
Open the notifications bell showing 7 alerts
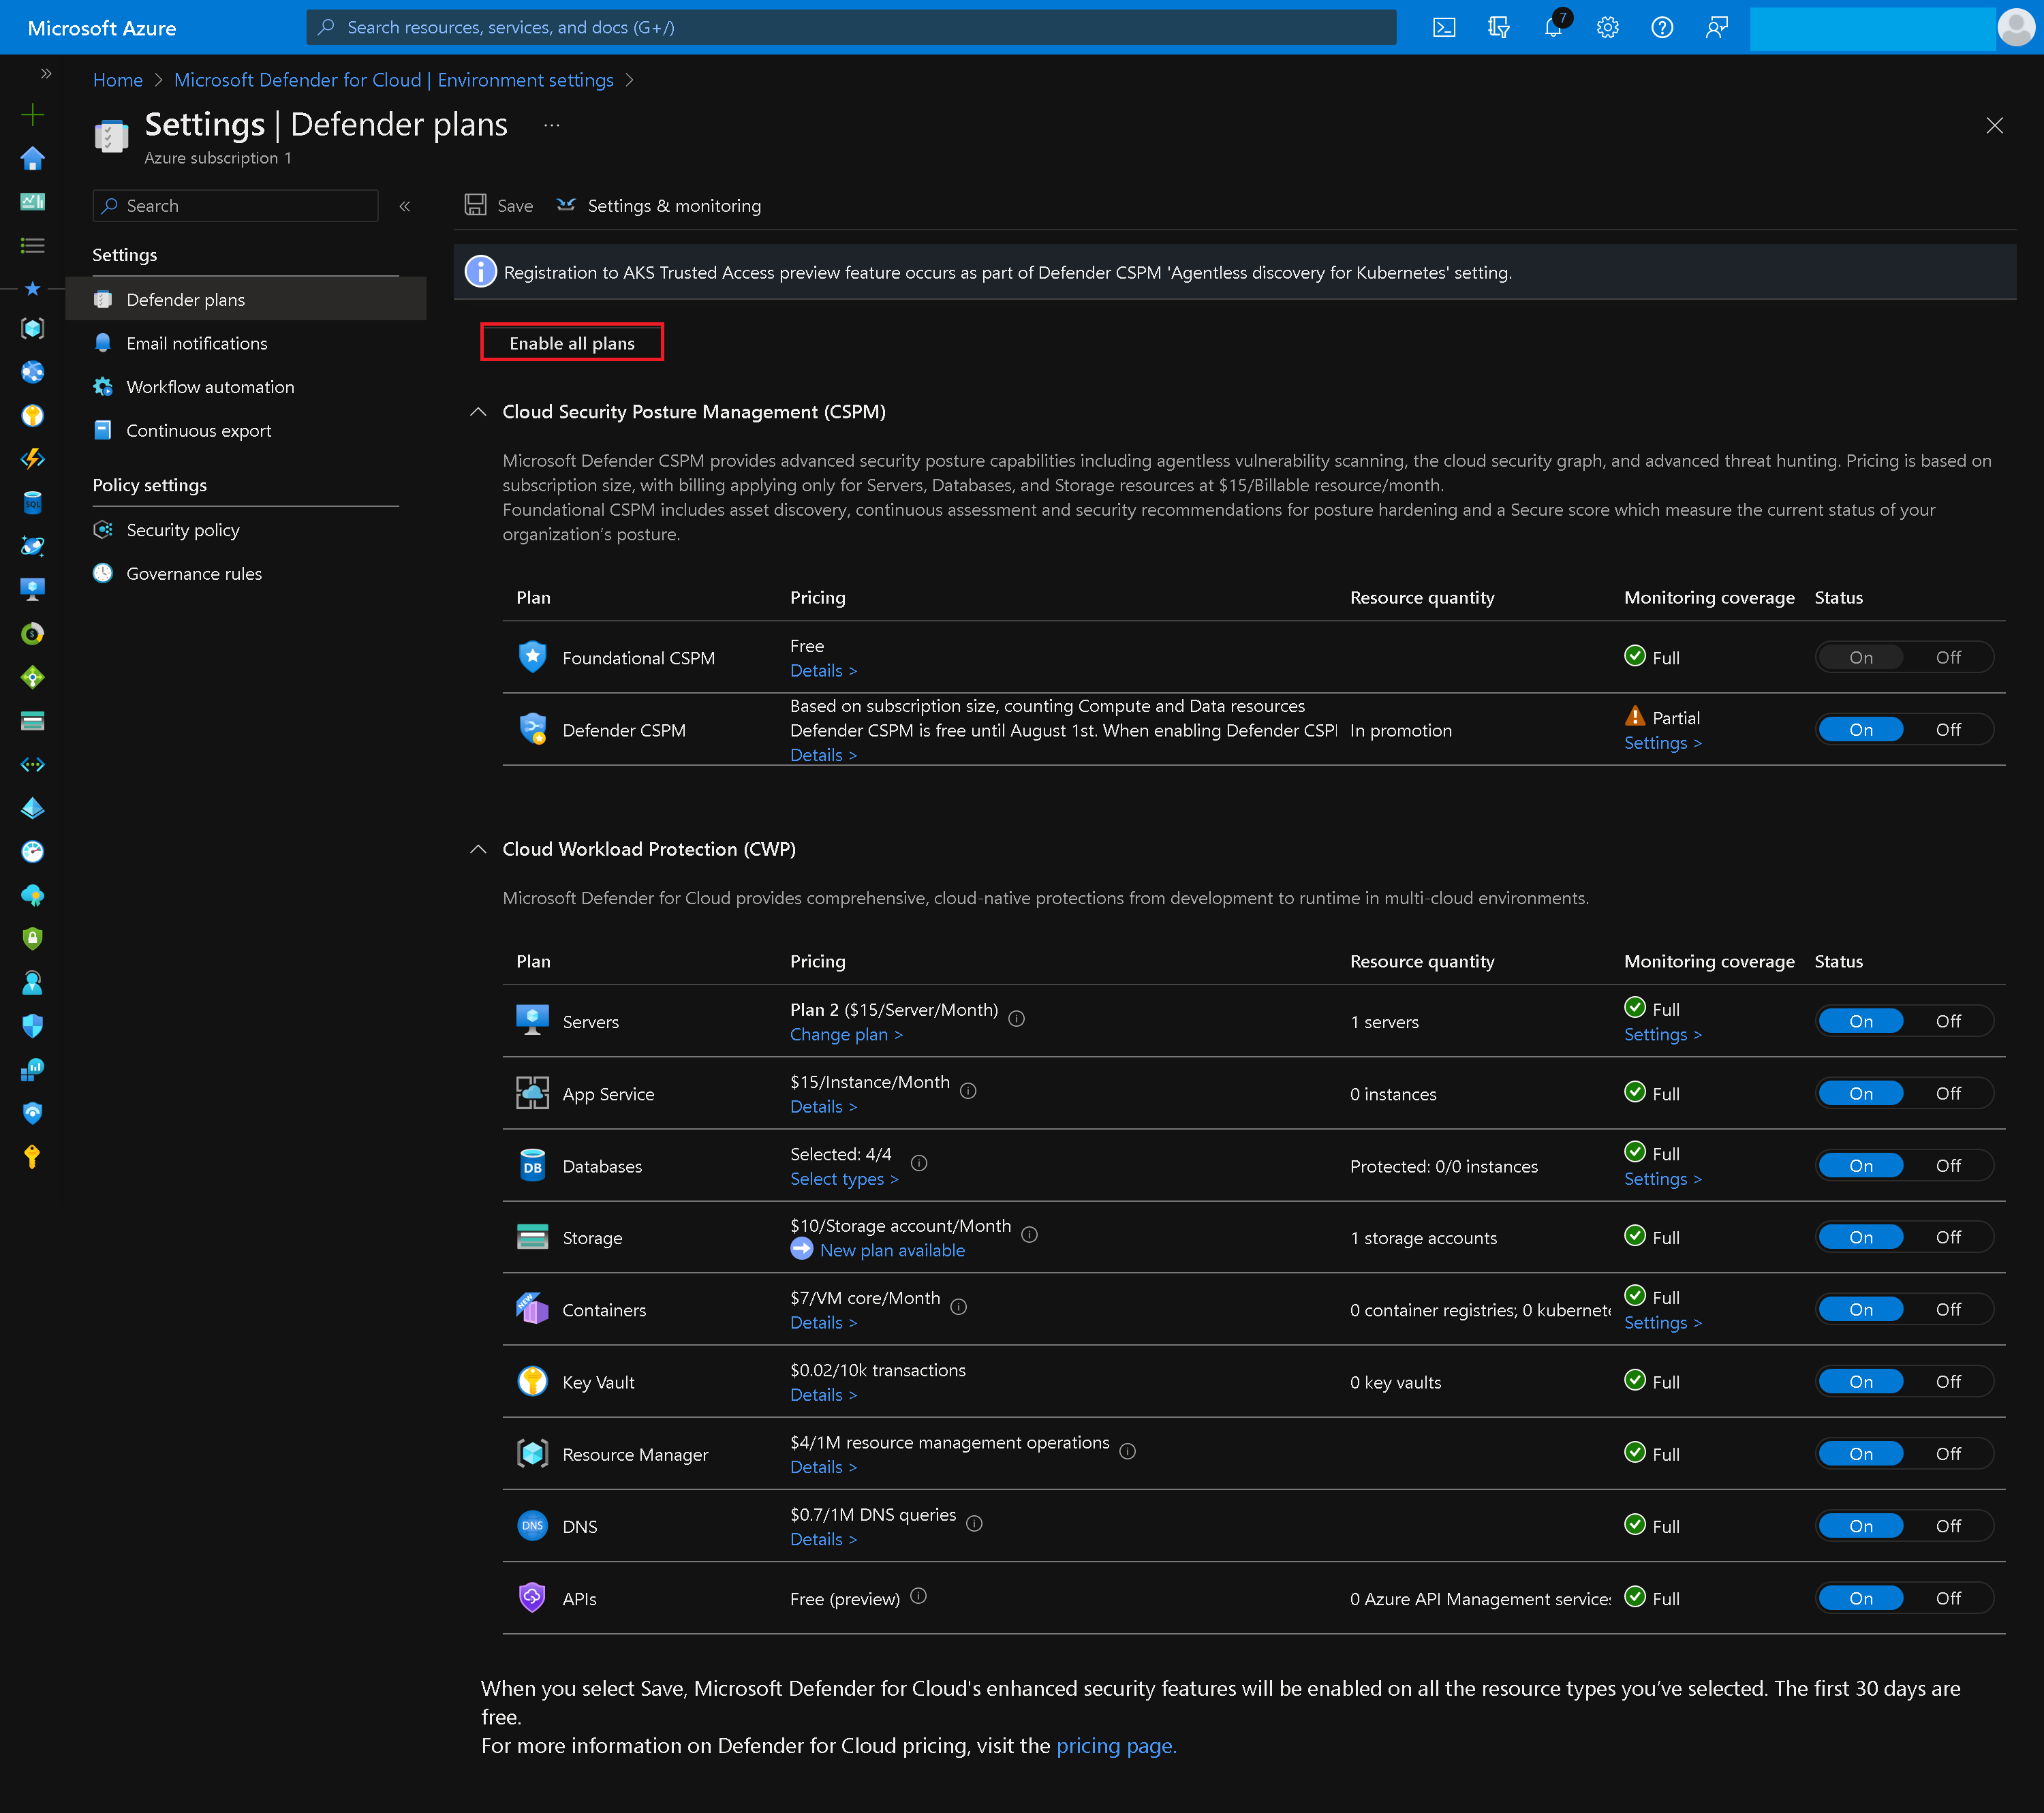[x=1553, y=27]
